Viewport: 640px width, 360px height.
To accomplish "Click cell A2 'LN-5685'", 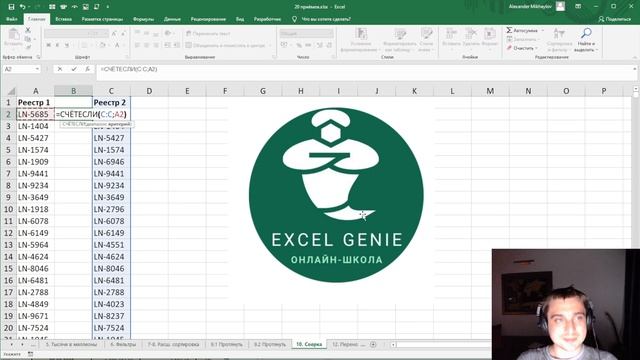I will [x=36, y=114].
